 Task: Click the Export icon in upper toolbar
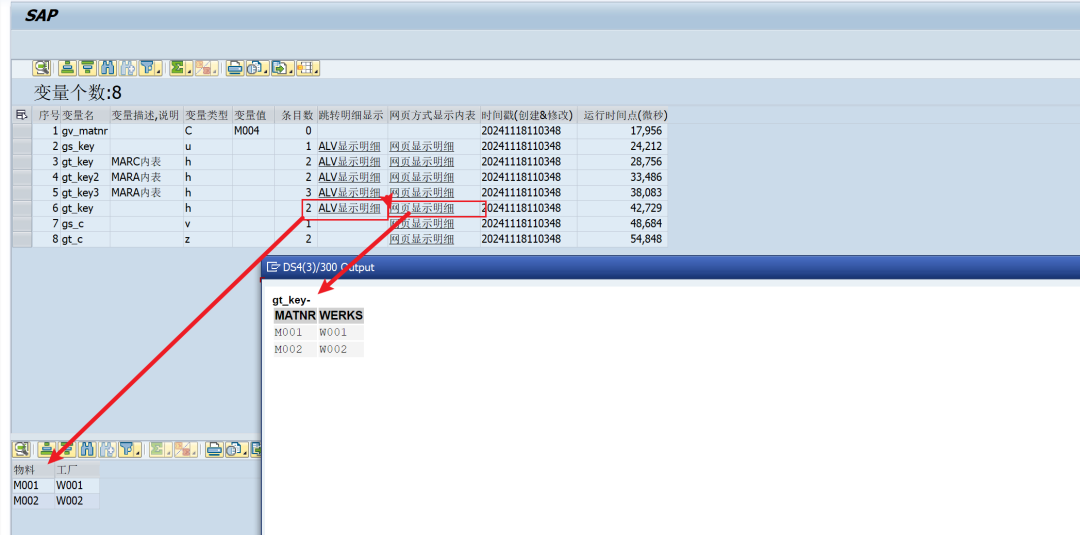pos(279,68)
